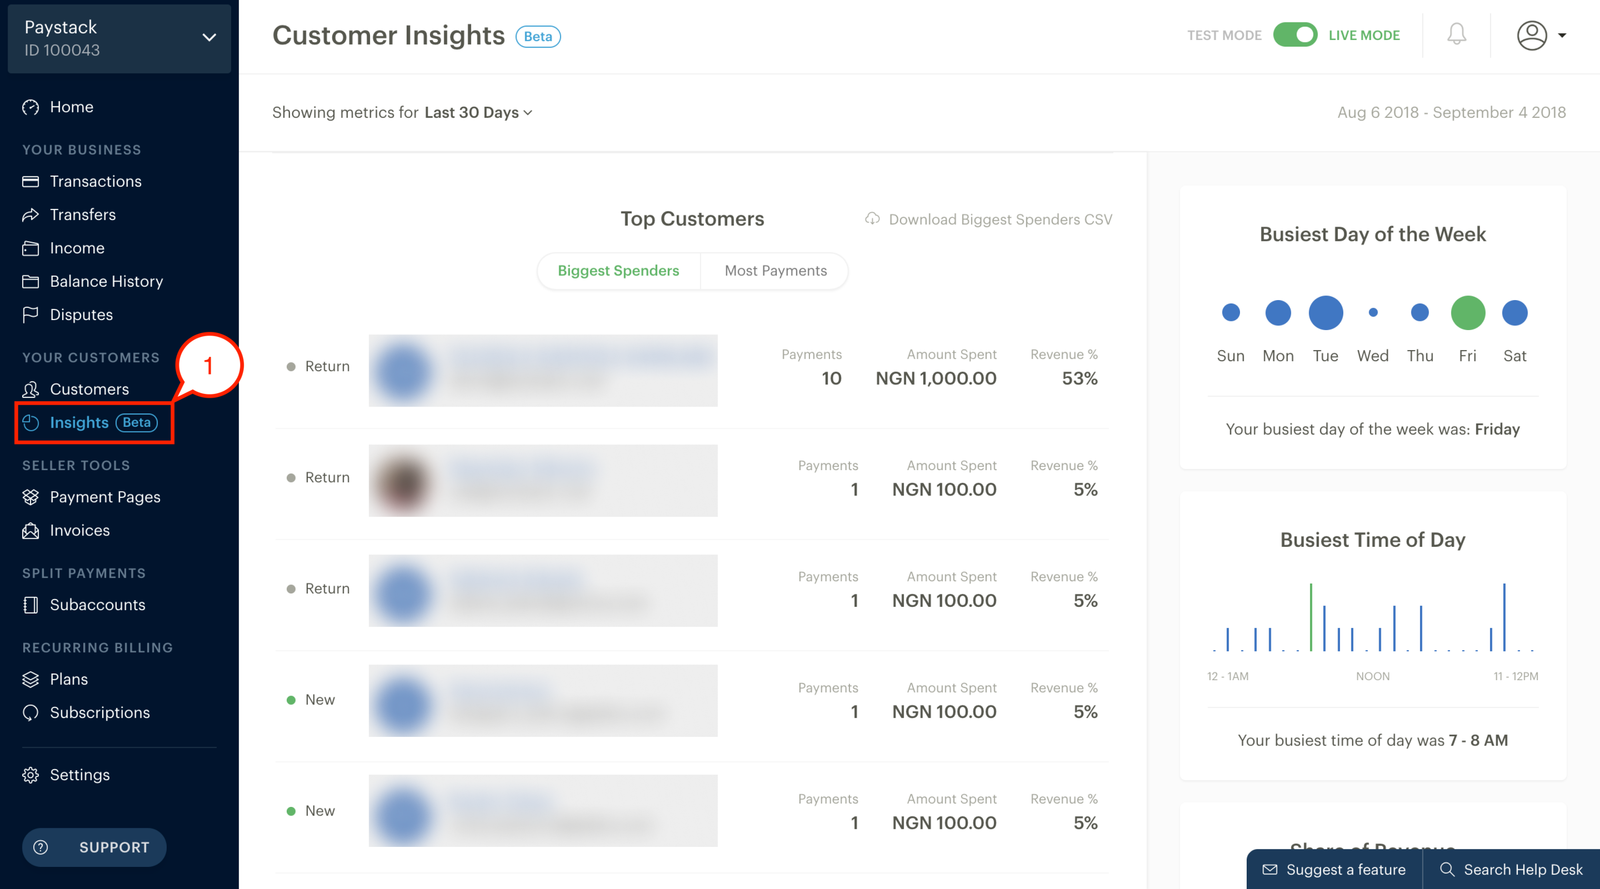Click the Search Help Desk magnifier icon
Viewport: 1600px width, 889px height.
[x=1447, y=870]
